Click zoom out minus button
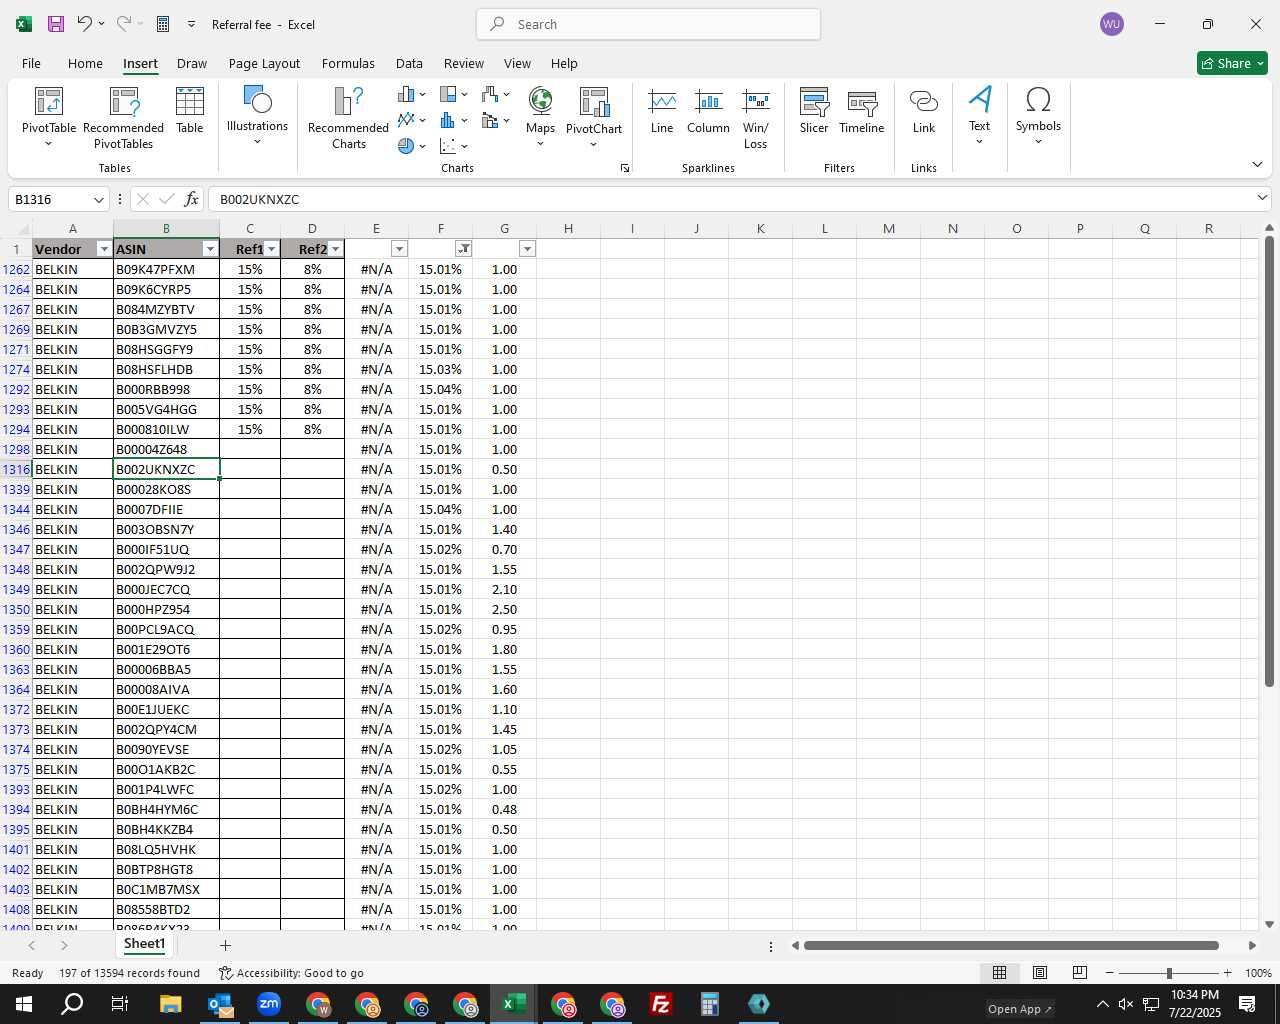The width and height of the screenshot is (1280, 1024). pyautogui.click(x=1110, y=973)
